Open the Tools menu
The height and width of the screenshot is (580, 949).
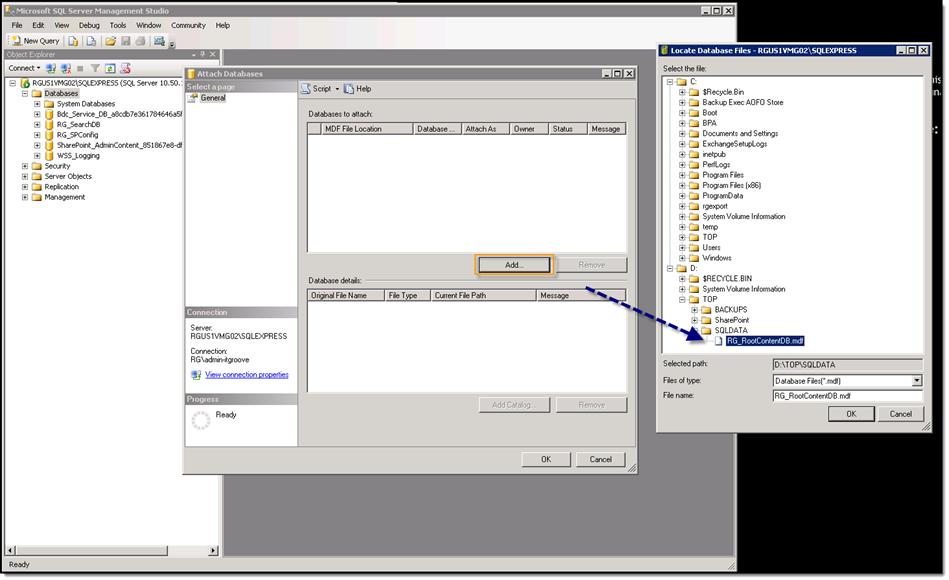(x=117, y=25)
